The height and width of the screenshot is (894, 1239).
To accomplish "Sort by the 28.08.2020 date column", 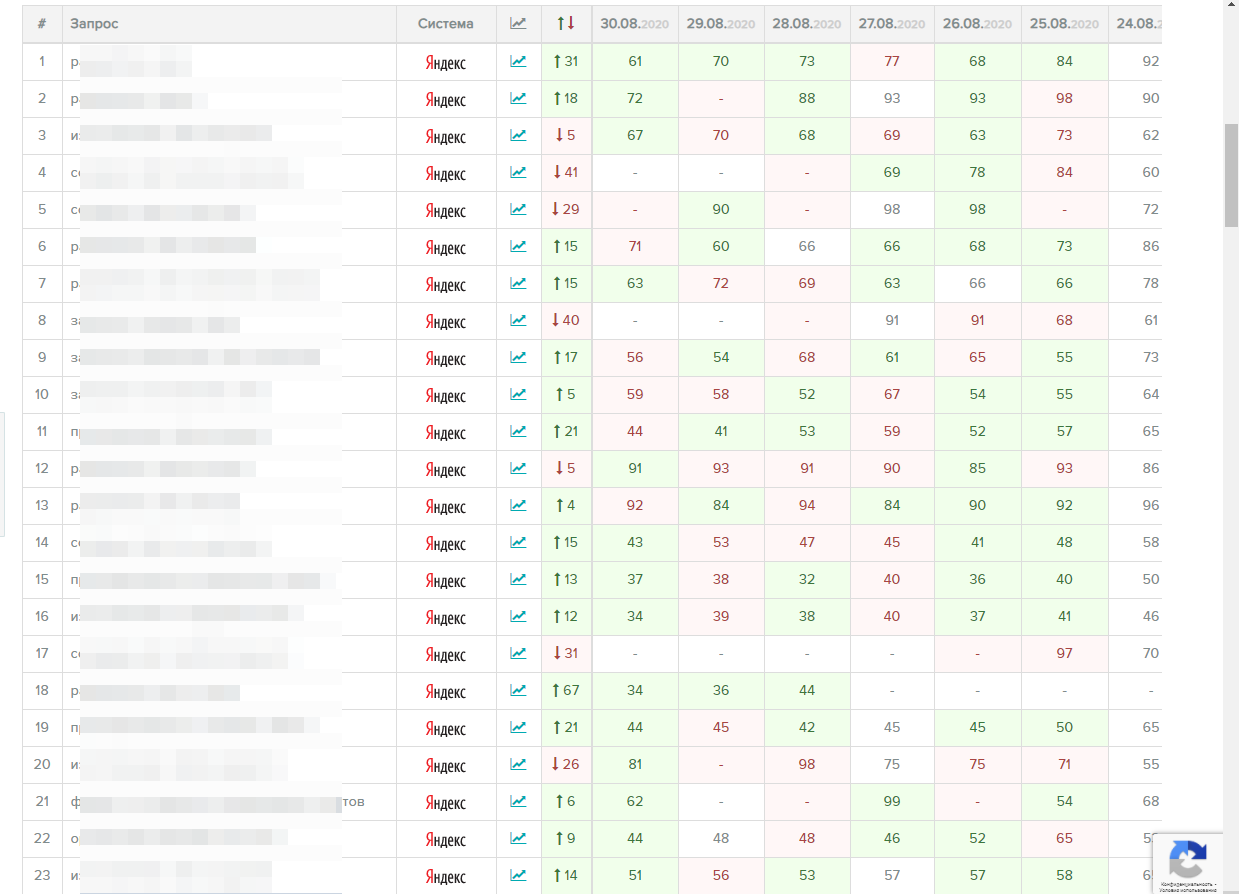I will point(807,23).
